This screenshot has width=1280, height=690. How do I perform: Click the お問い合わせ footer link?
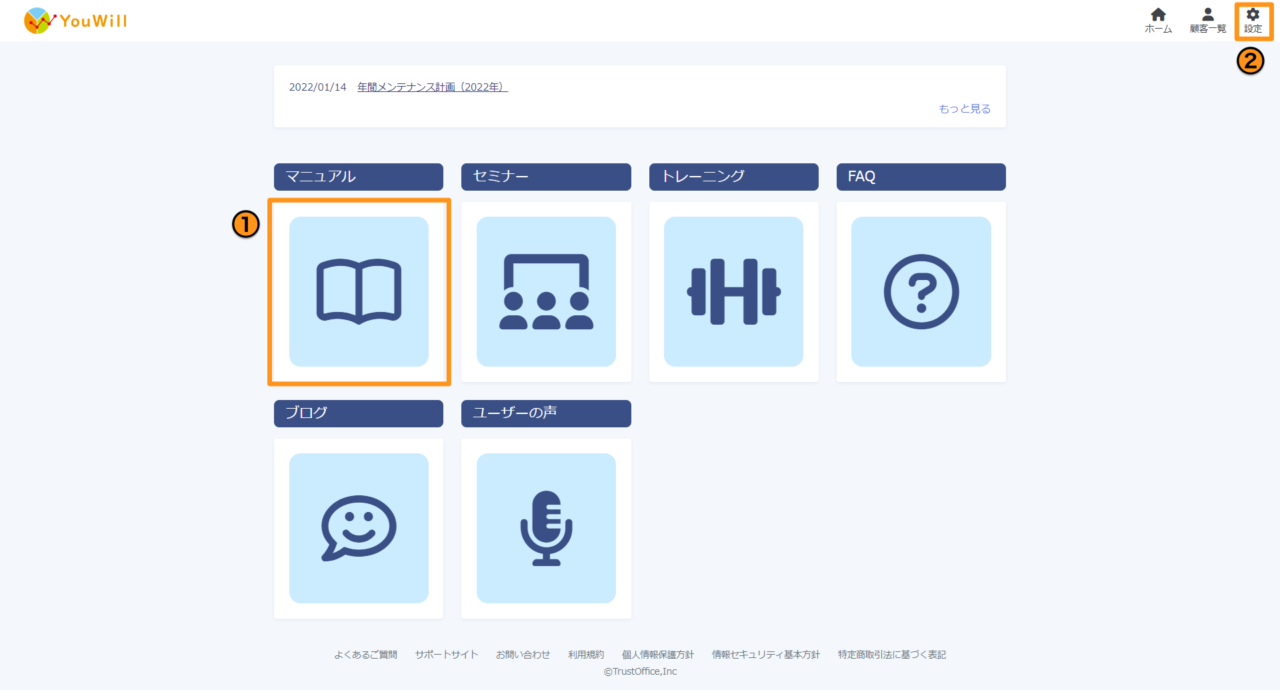click(523, 655)
